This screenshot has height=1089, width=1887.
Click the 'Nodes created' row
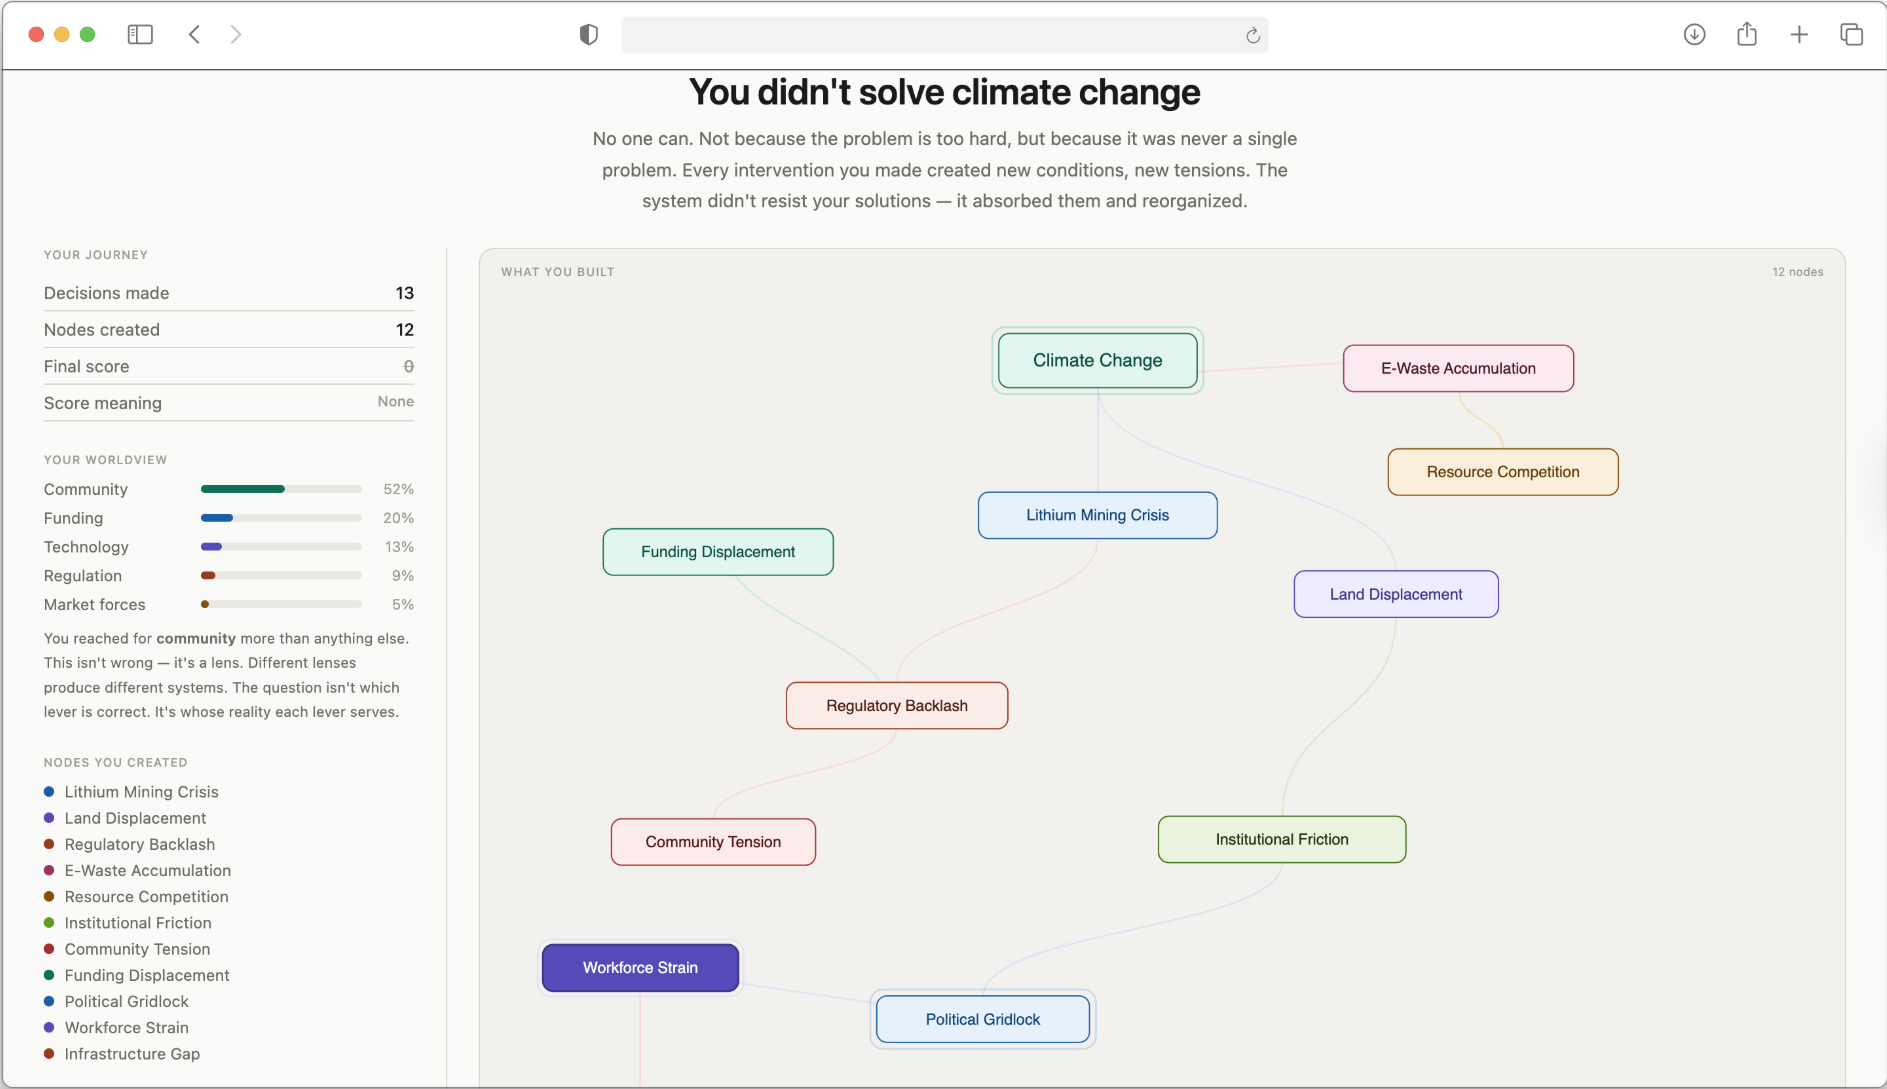coord(229,330)
